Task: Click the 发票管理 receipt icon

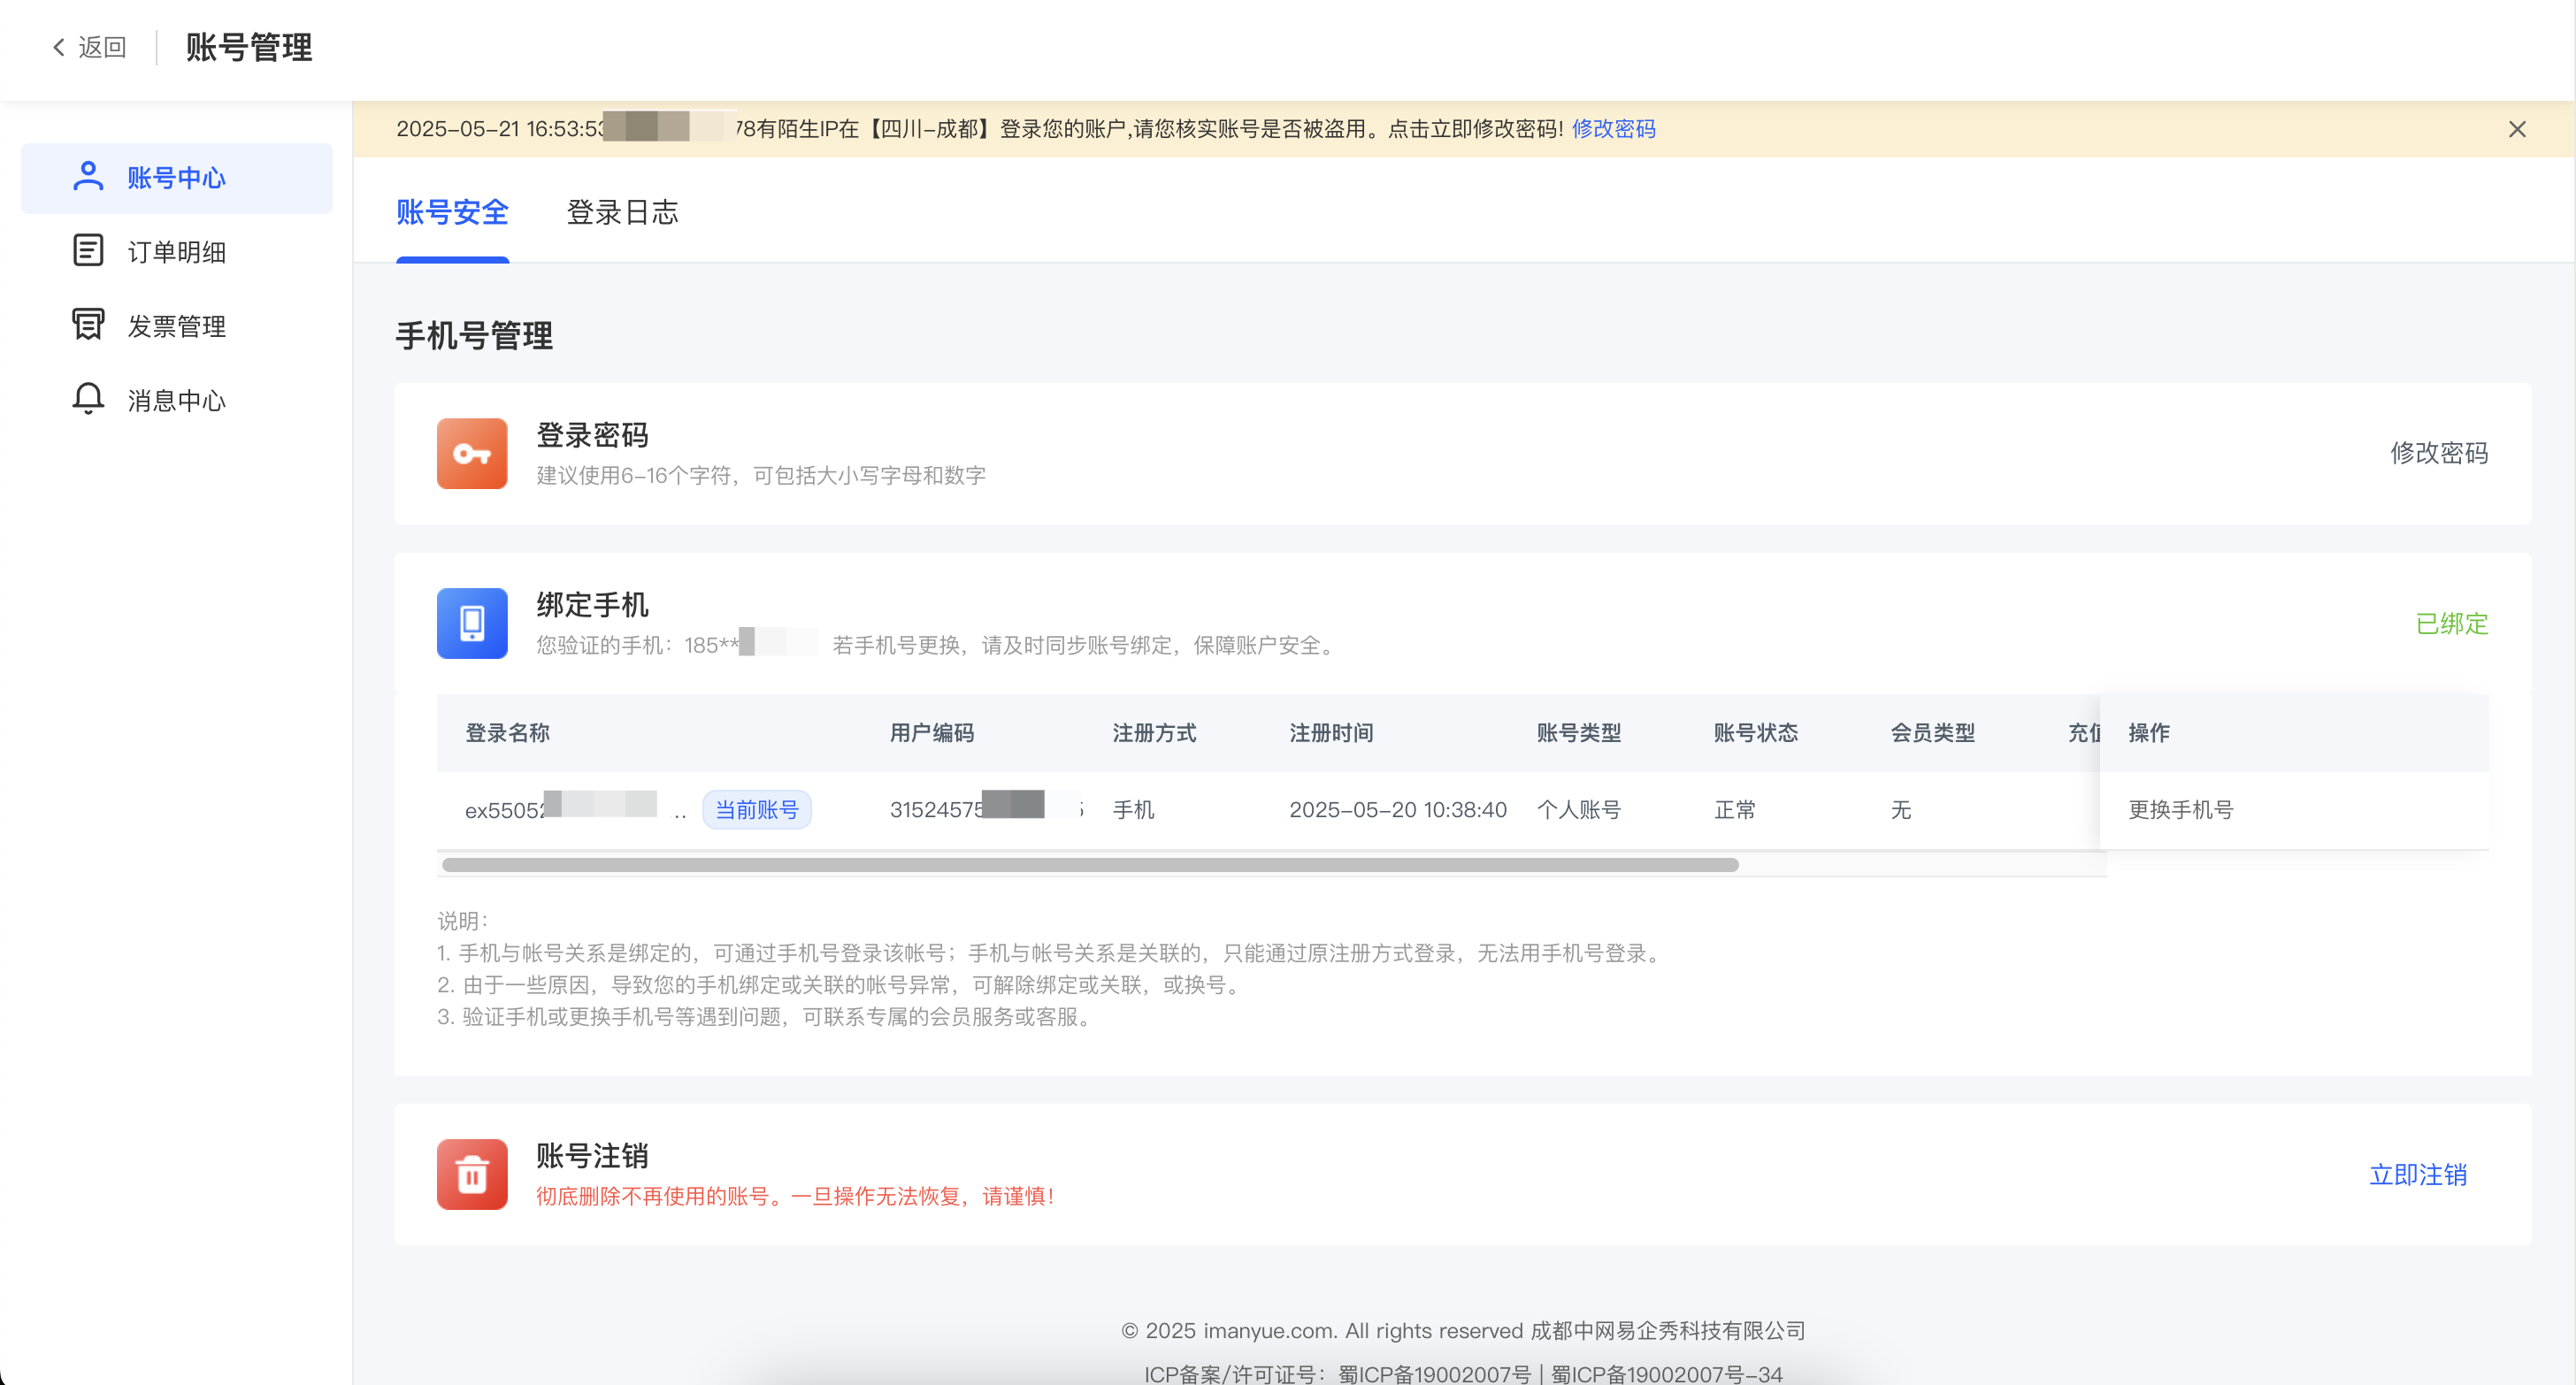Action: point(88,325)
